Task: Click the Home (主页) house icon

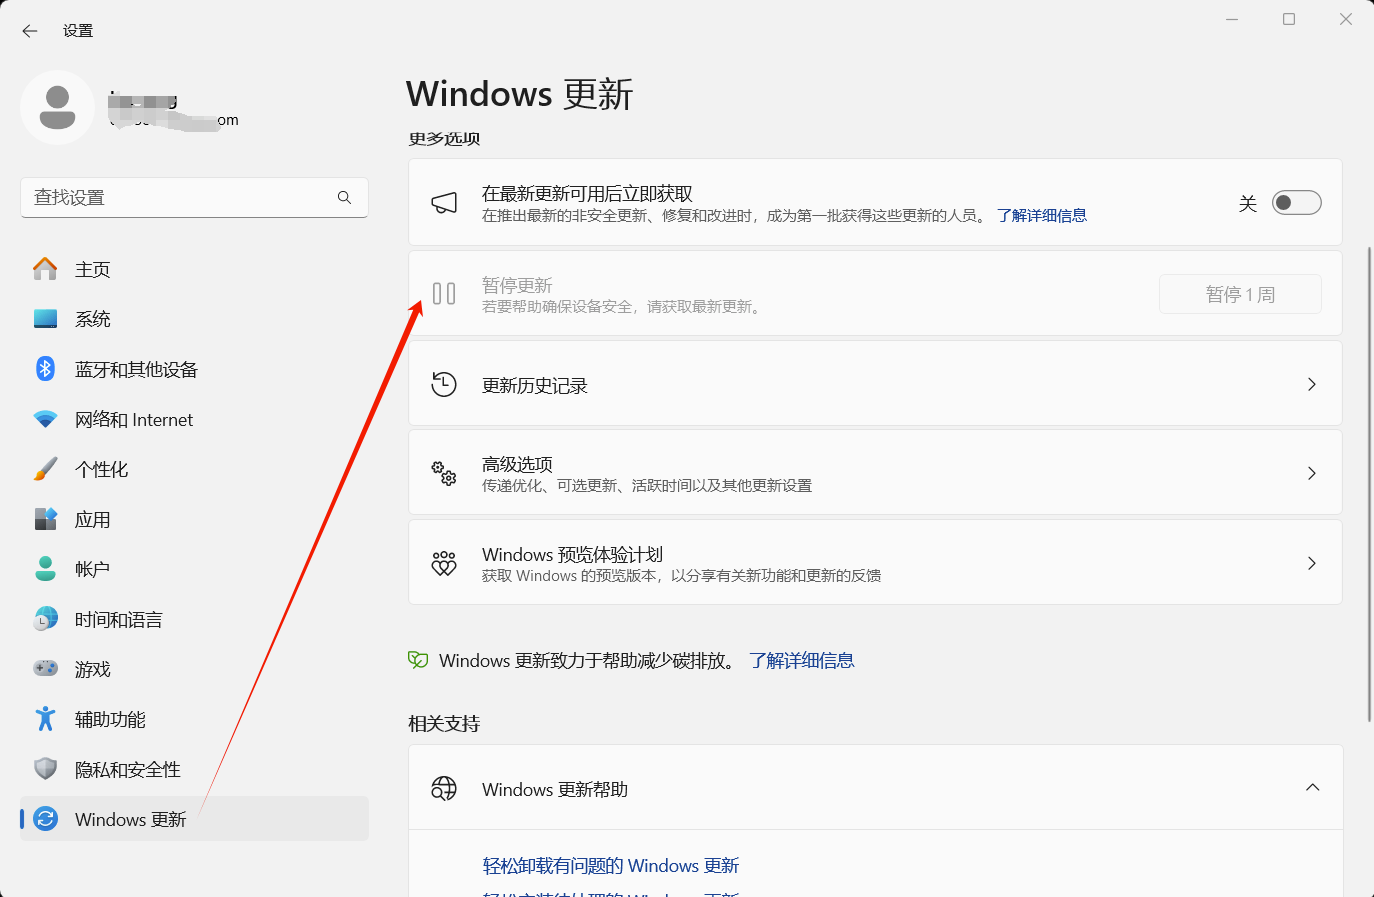Action: (x=45, y=269)
